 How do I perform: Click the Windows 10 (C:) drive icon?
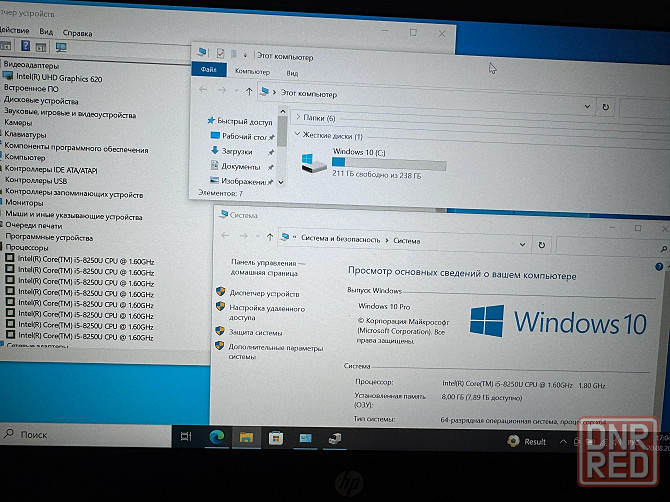[x=314, y=163]
